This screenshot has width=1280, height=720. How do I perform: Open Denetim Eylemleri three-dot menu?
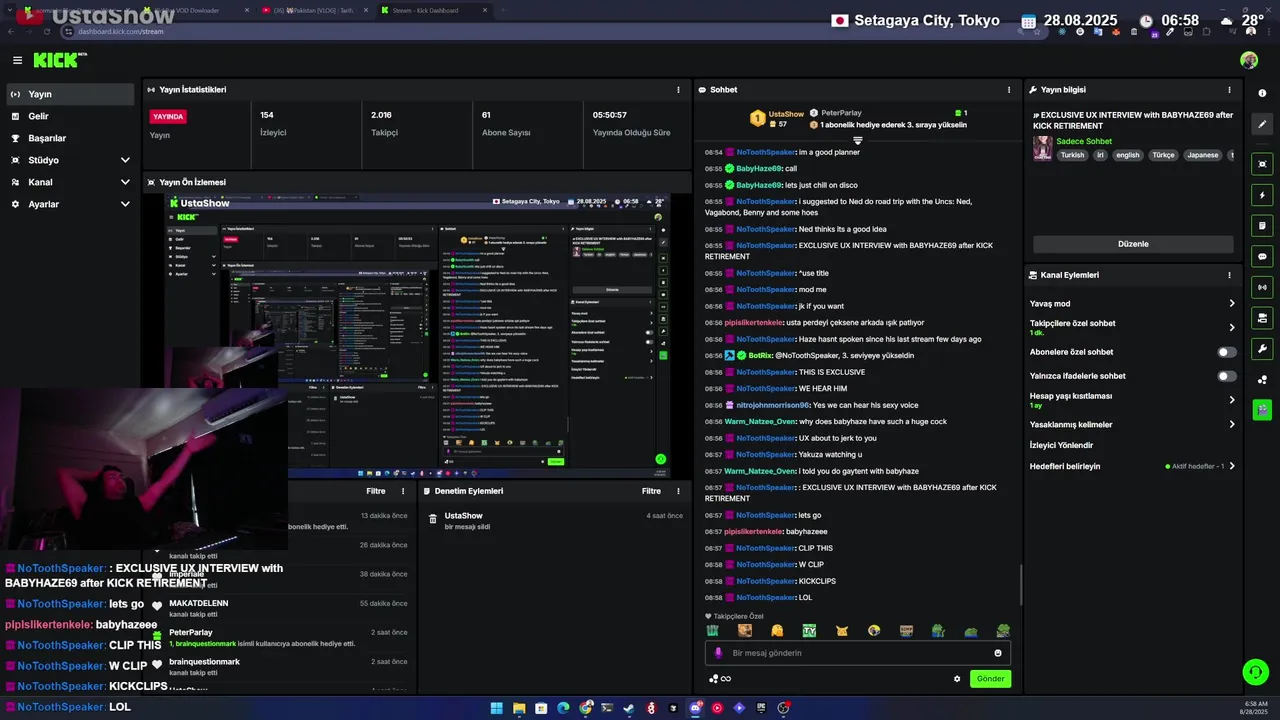[x=677, y=491]
